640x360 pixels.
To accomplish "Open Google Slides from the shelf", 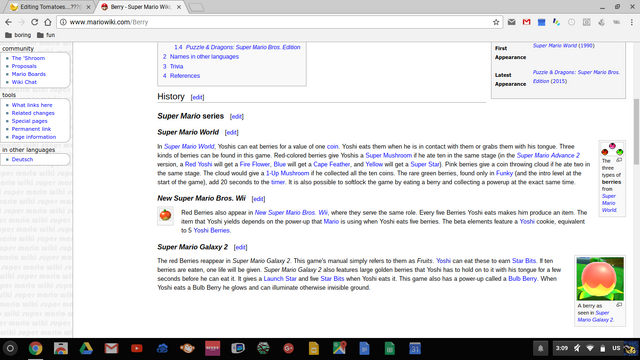I will coord(314,349).
